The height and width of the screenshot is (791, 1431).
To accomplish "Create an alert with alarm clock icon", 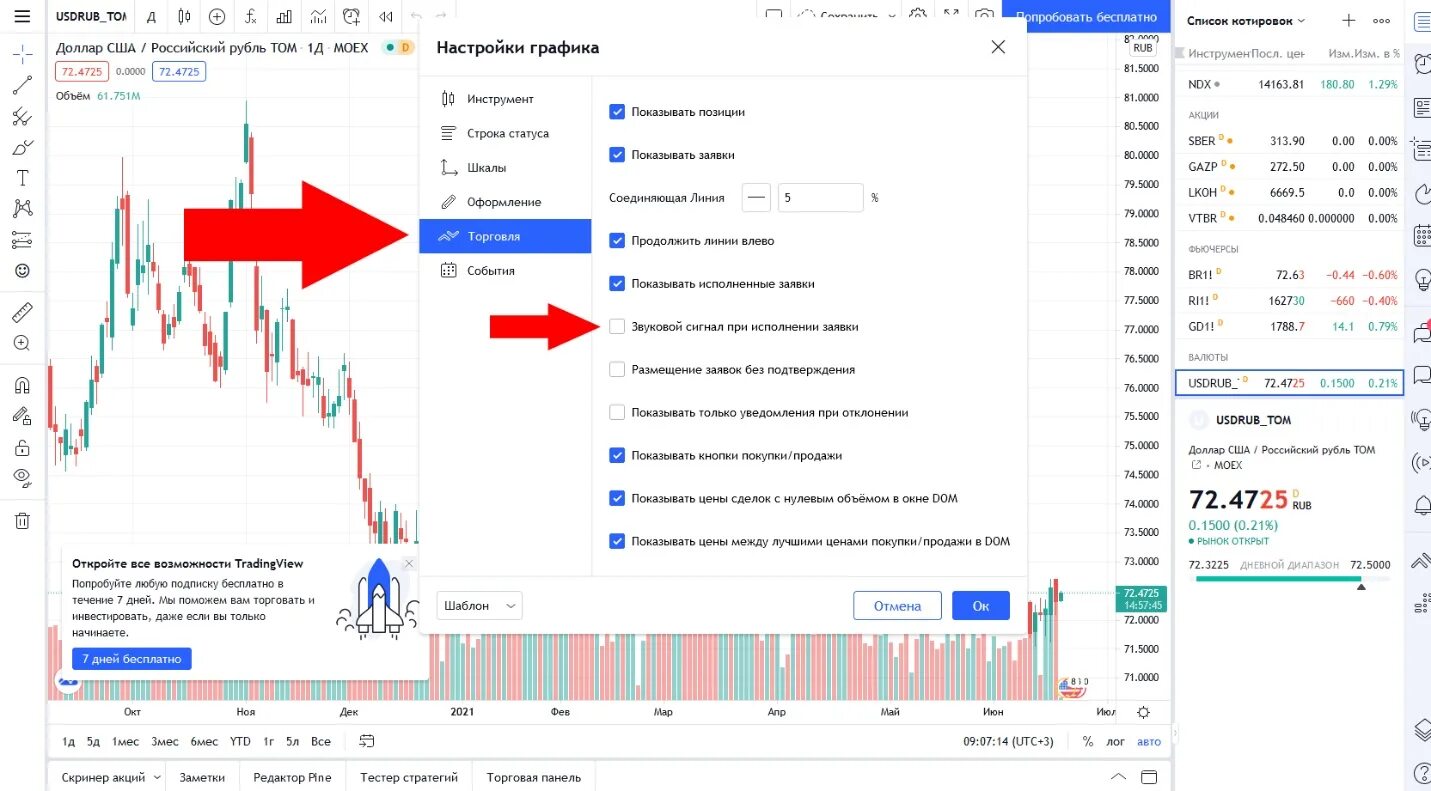I will (x=351, y=17).
